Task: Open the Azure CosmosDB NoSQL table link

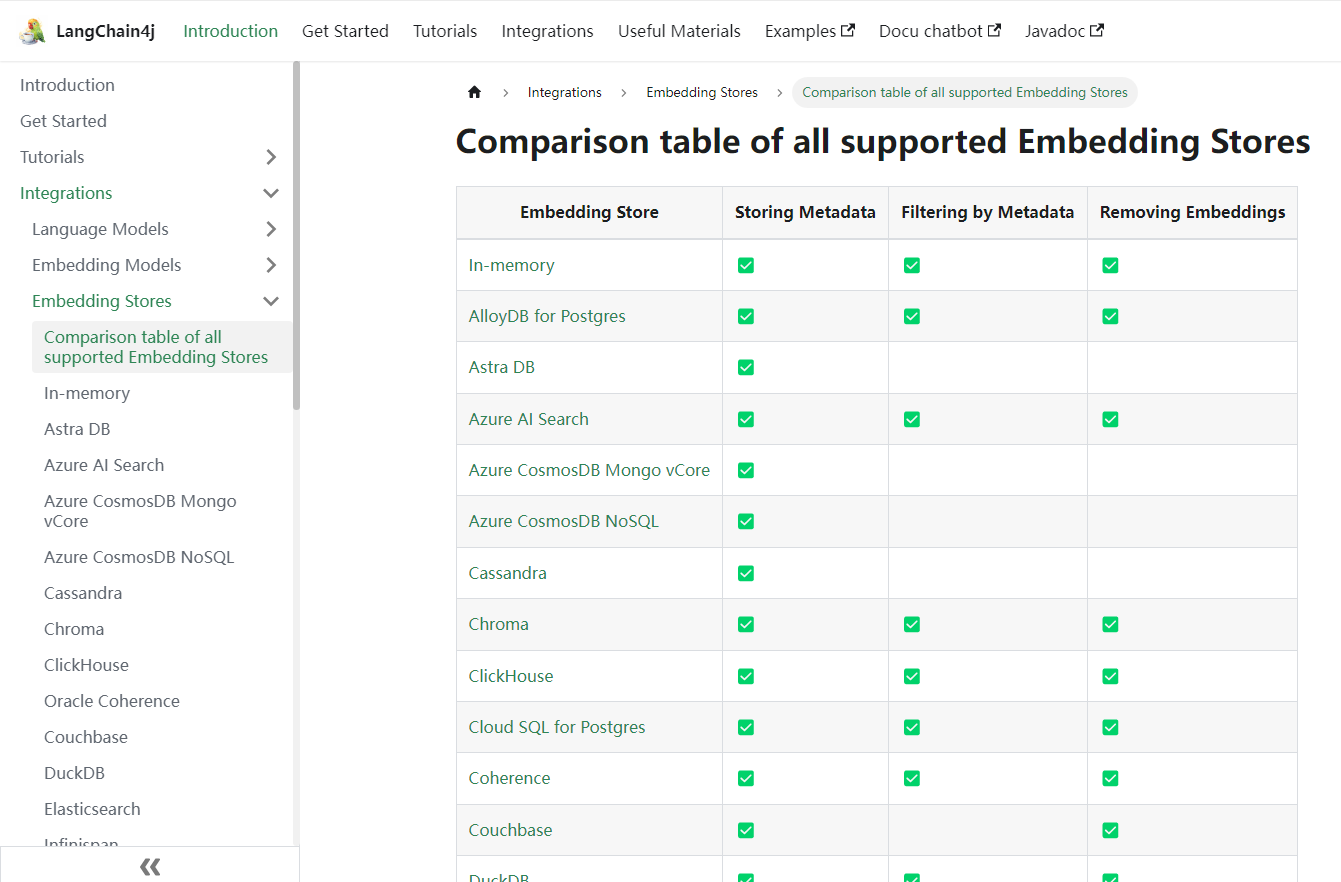Action: (564, 521)
